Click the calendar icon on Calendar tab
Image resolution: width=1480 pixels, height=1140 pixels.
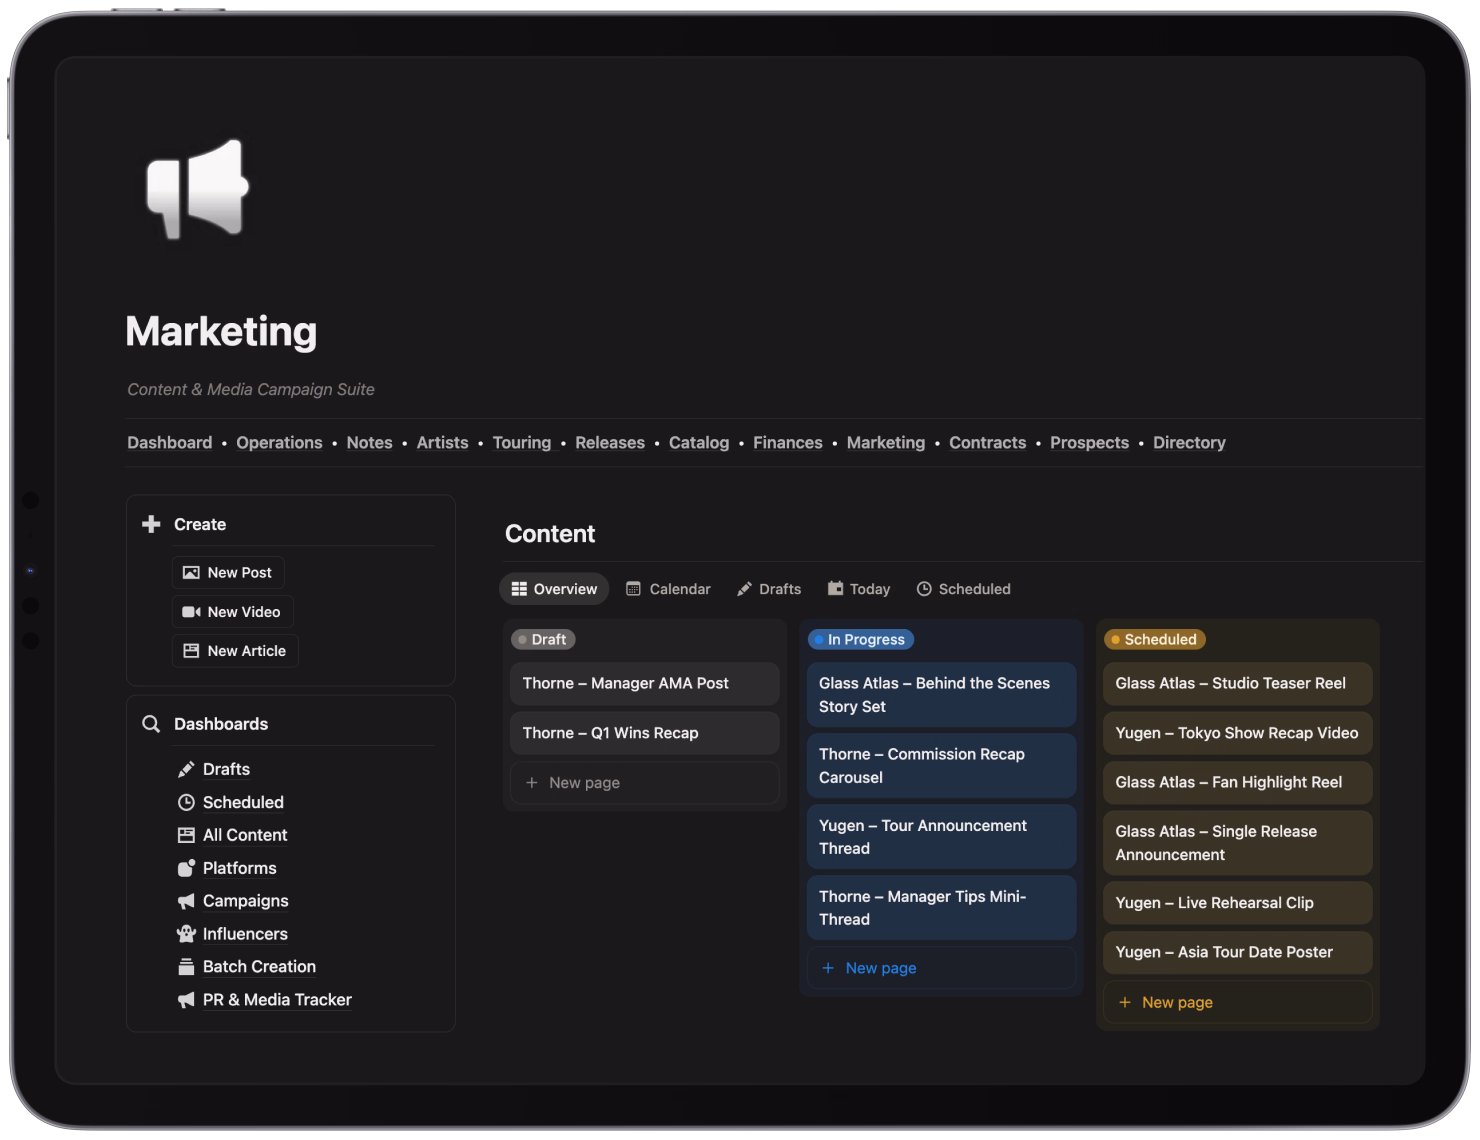(x=633, y=589)
